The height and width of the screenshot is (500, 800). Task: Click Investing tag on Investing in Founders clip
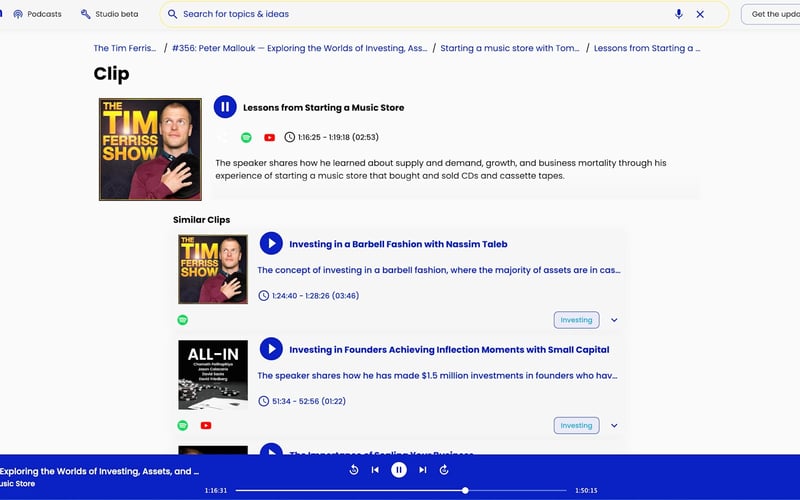point(577,426)
